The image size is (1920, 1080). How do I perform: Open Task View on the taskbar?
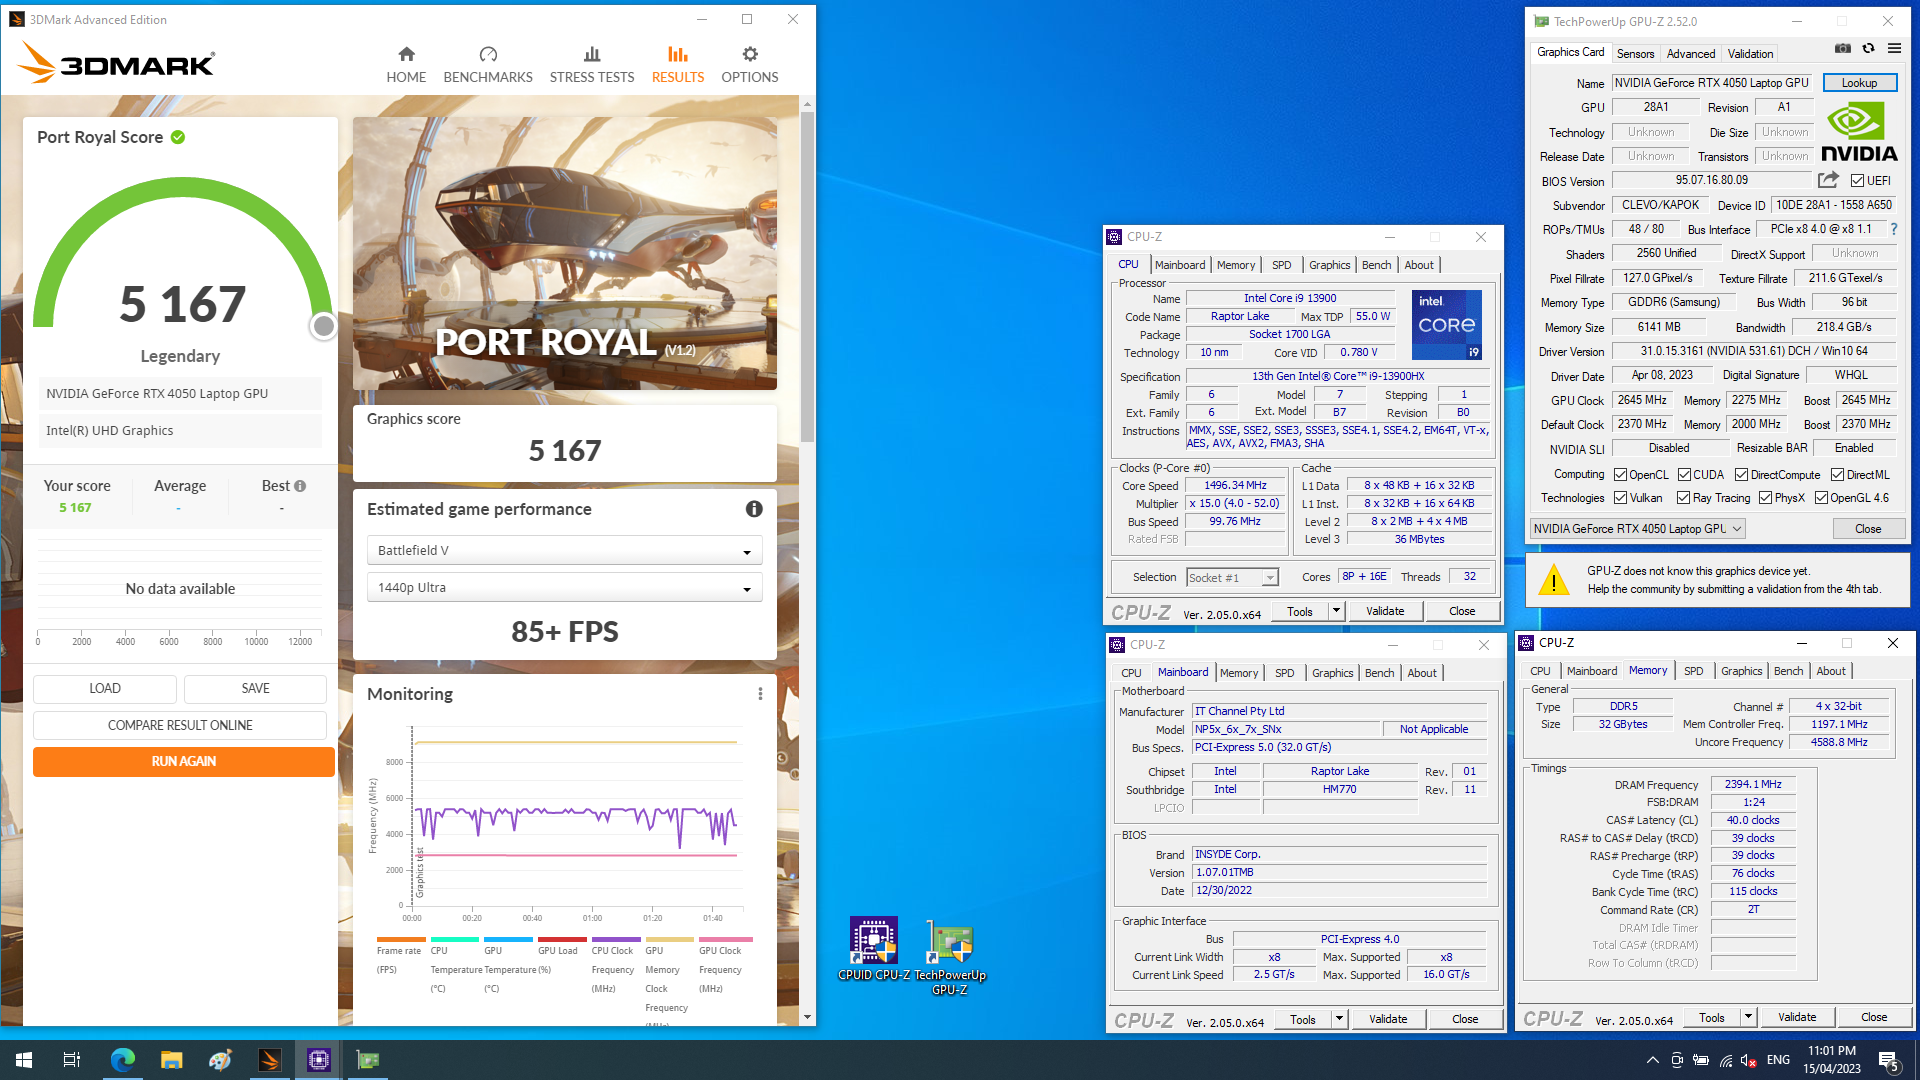coord(72,1060)
